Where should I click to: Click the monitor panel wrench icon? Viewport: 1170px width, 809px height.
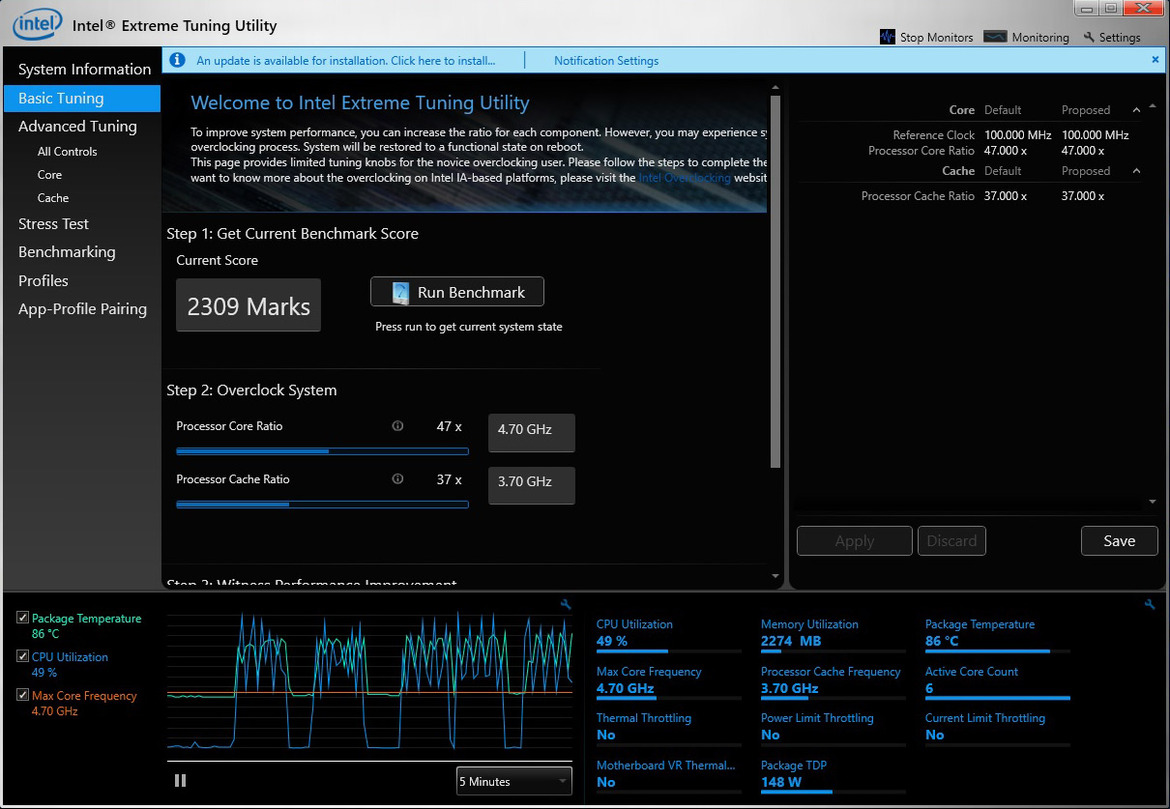(1149, 605)
